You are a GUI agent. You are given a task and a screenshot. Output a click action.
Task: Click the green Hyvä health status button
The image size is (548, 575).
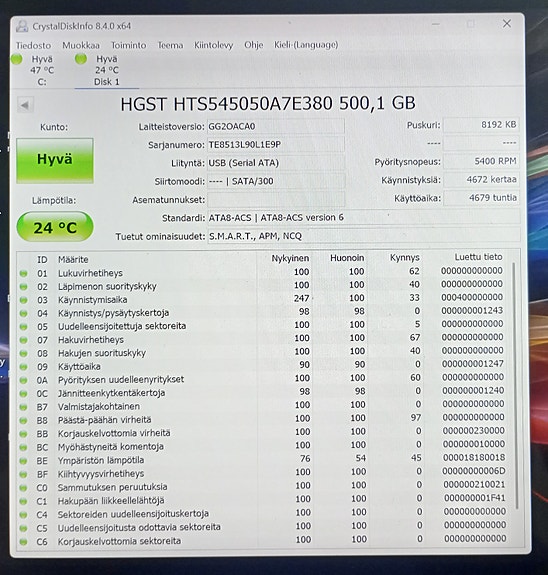pyautogui.click(x=55, y=160)
